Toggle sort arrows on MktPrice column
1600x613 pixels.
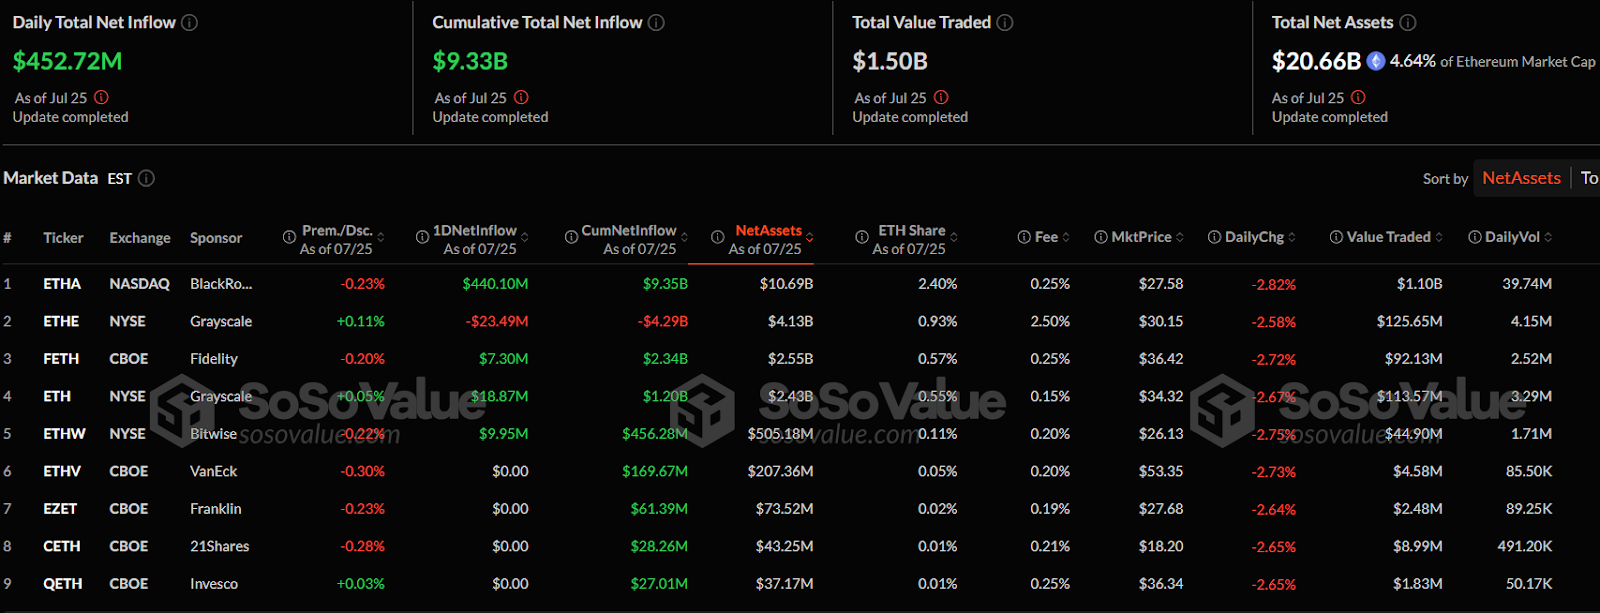pos(1180,237)
